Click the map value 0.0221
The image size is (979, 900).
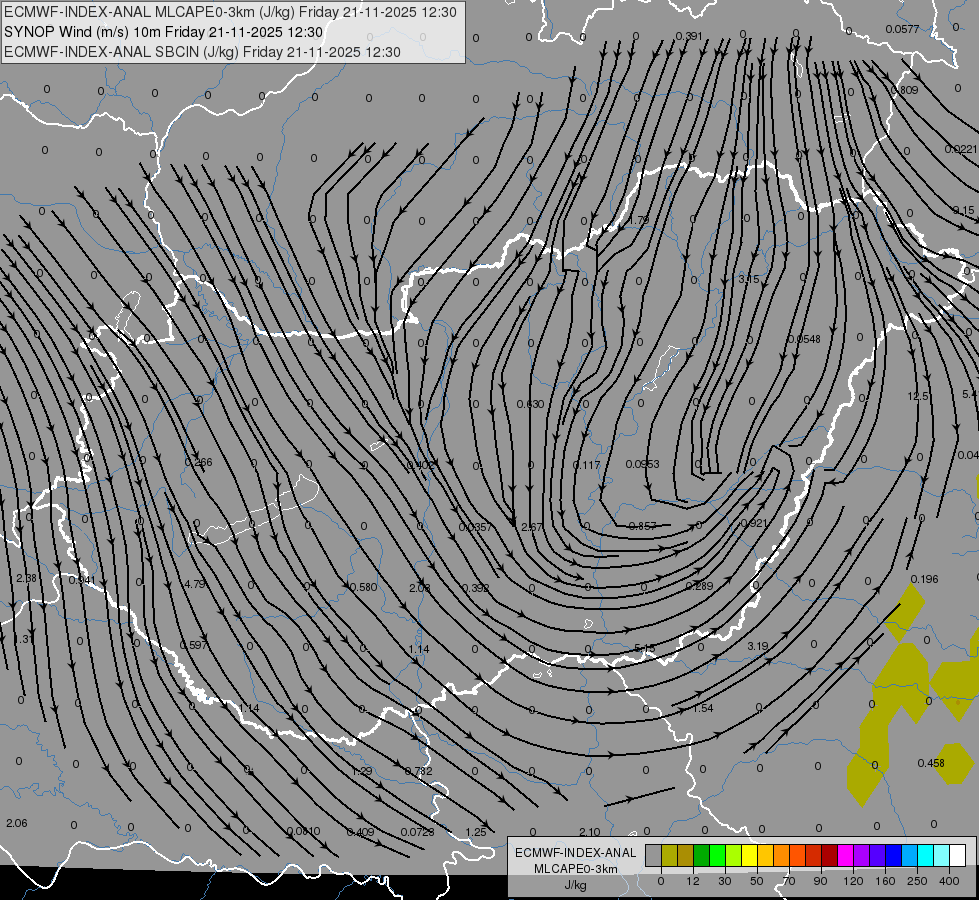[961, 149]
